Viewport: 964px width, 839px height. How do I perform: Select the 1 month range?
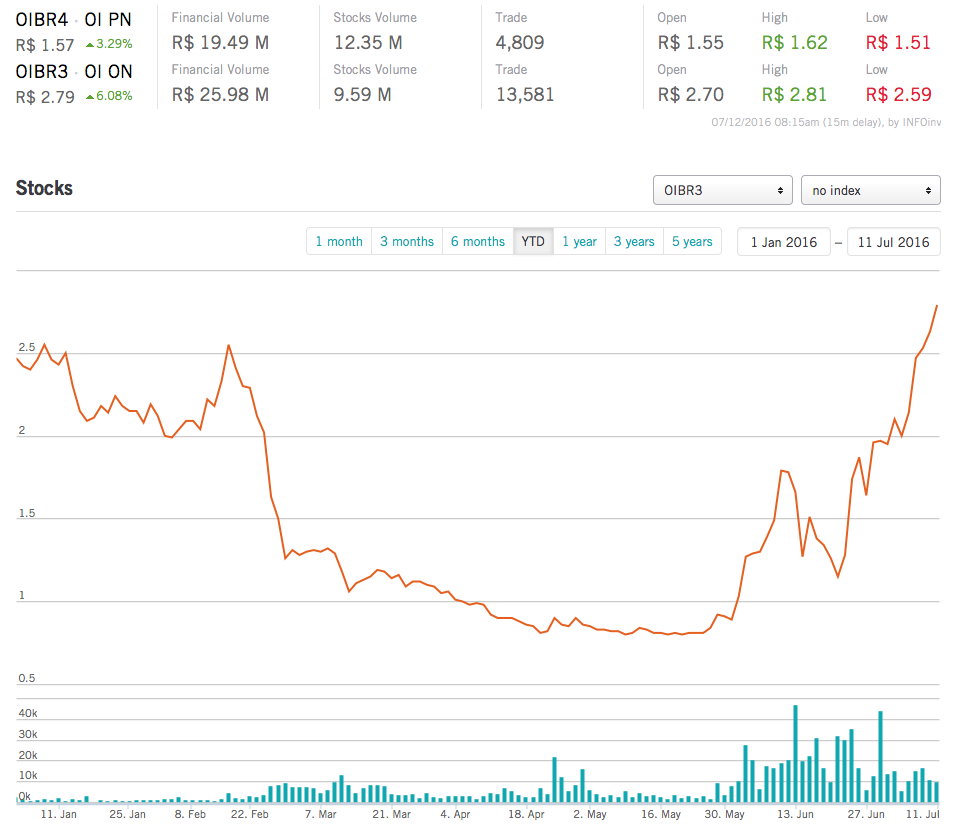[339, 242]
